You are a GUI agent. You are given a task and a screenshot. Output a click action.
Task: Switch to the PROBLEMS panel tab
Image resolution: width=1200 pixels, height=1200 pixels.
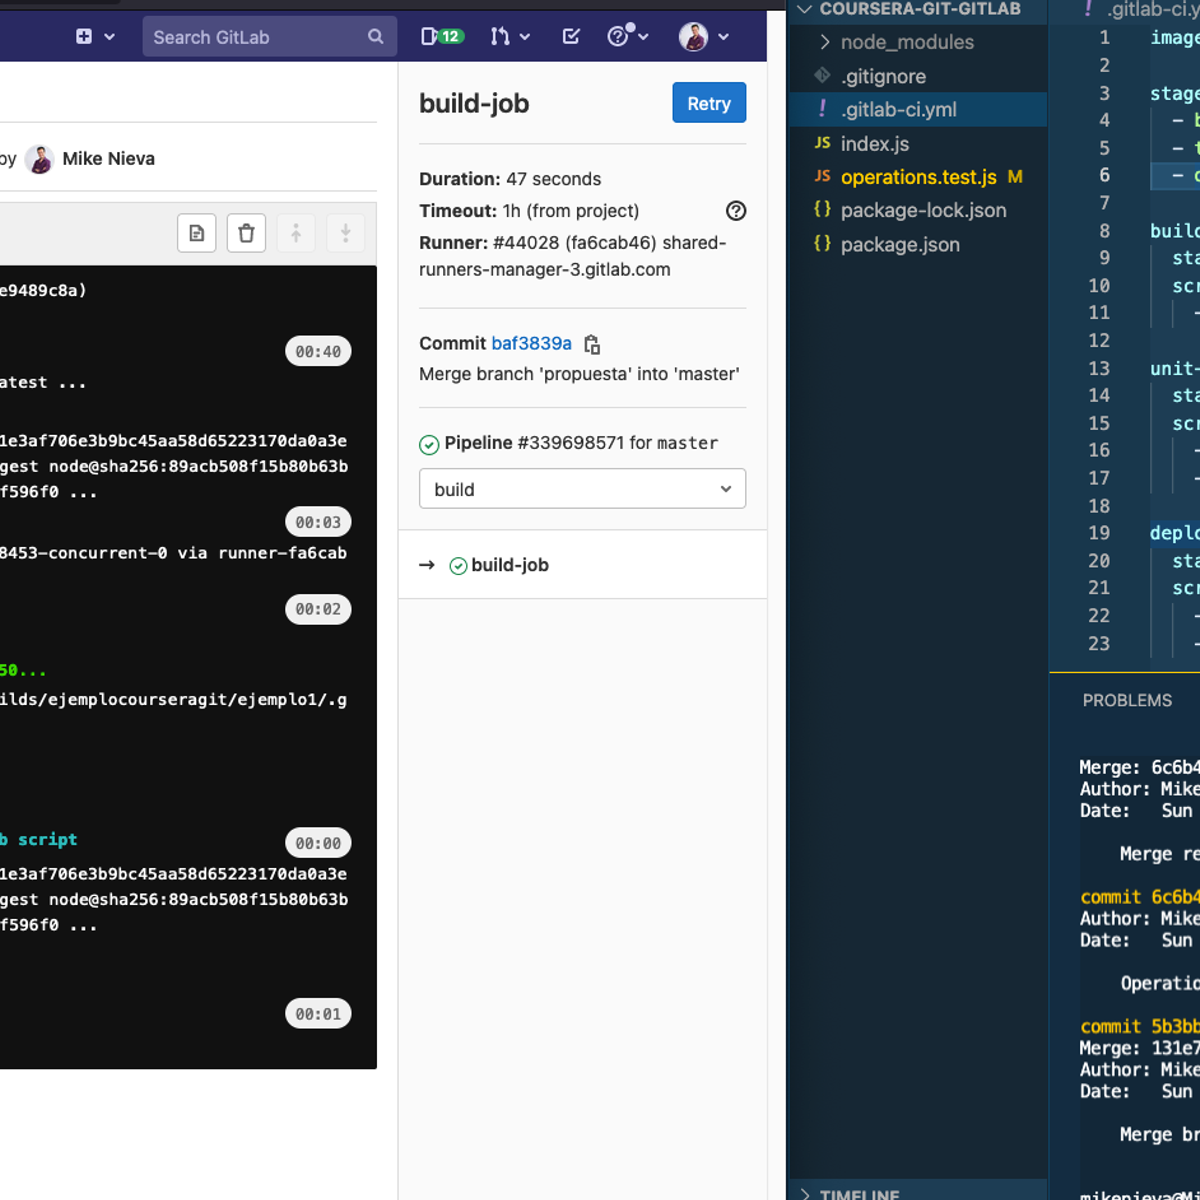tap(1127, 700)
